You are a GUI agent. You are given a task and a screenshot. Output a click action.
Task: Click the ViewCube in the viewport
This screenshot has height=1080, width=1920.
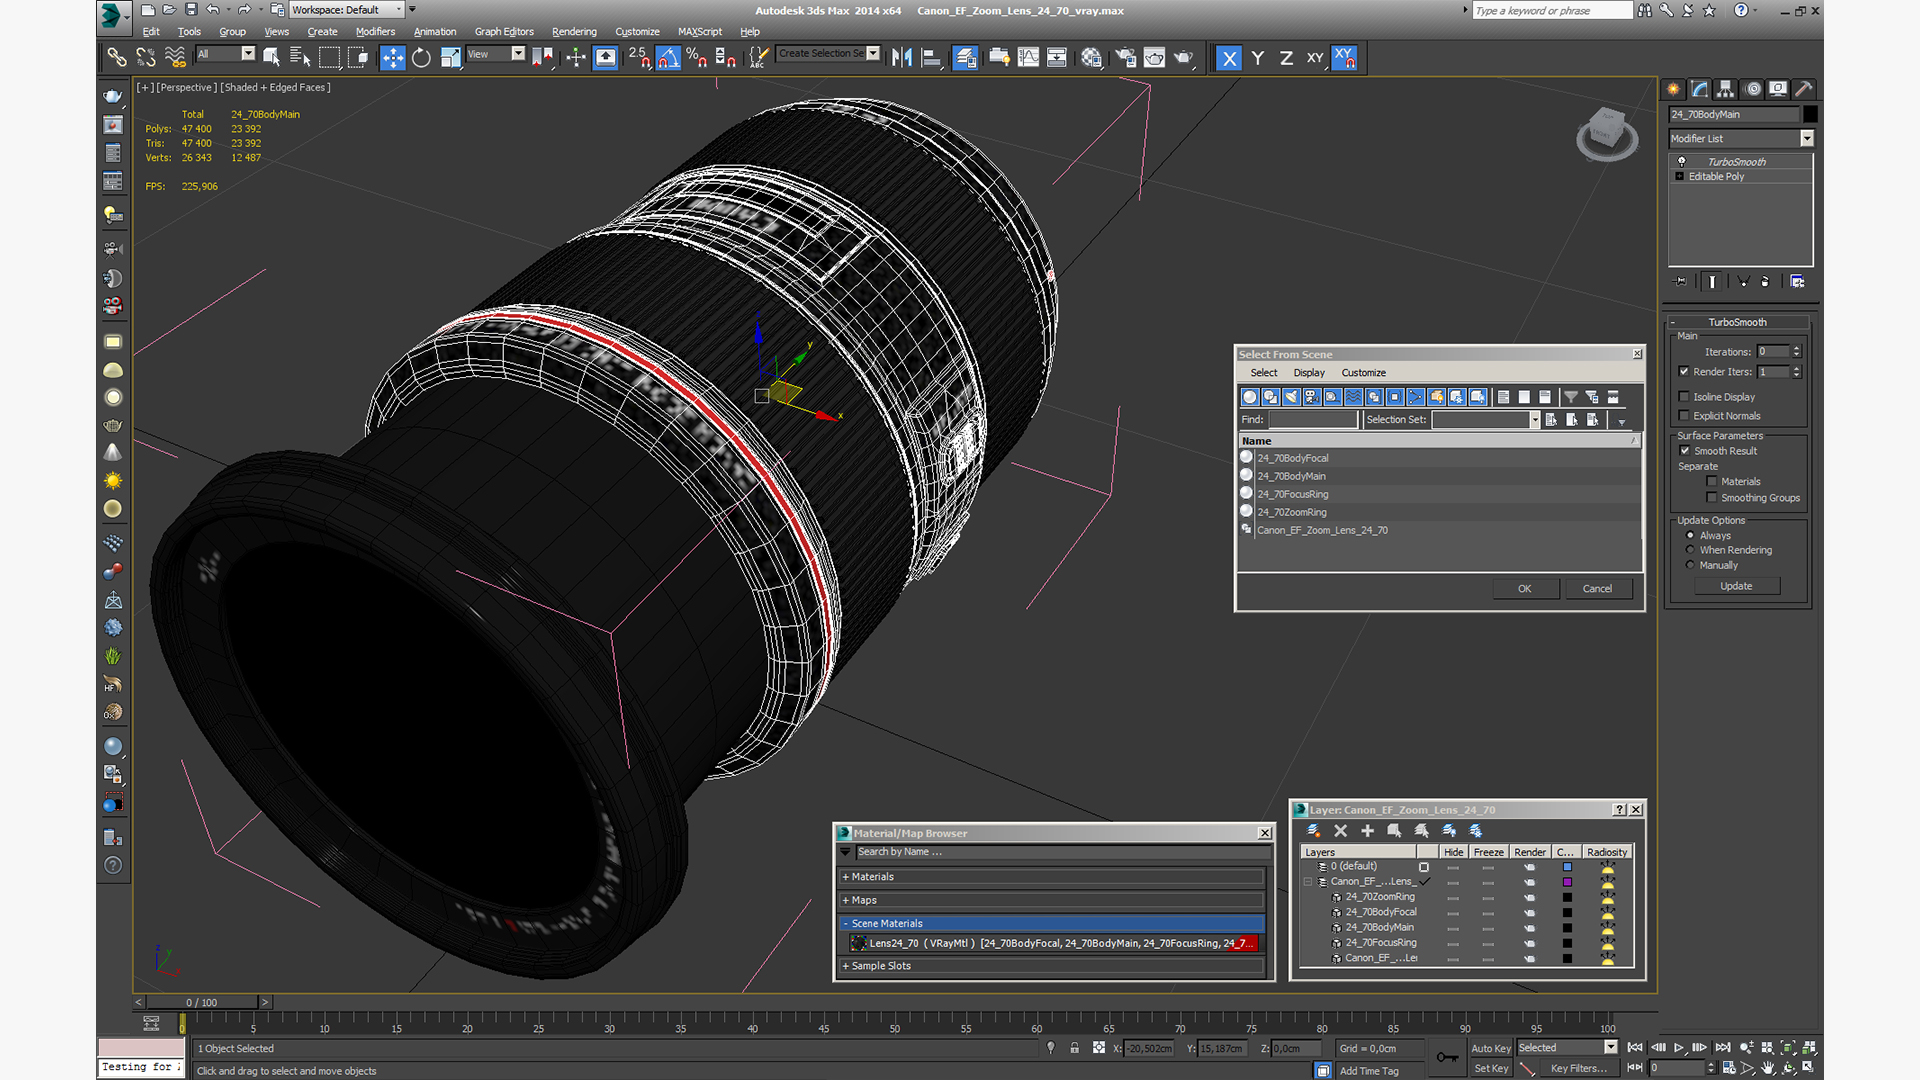[1607, 133]
